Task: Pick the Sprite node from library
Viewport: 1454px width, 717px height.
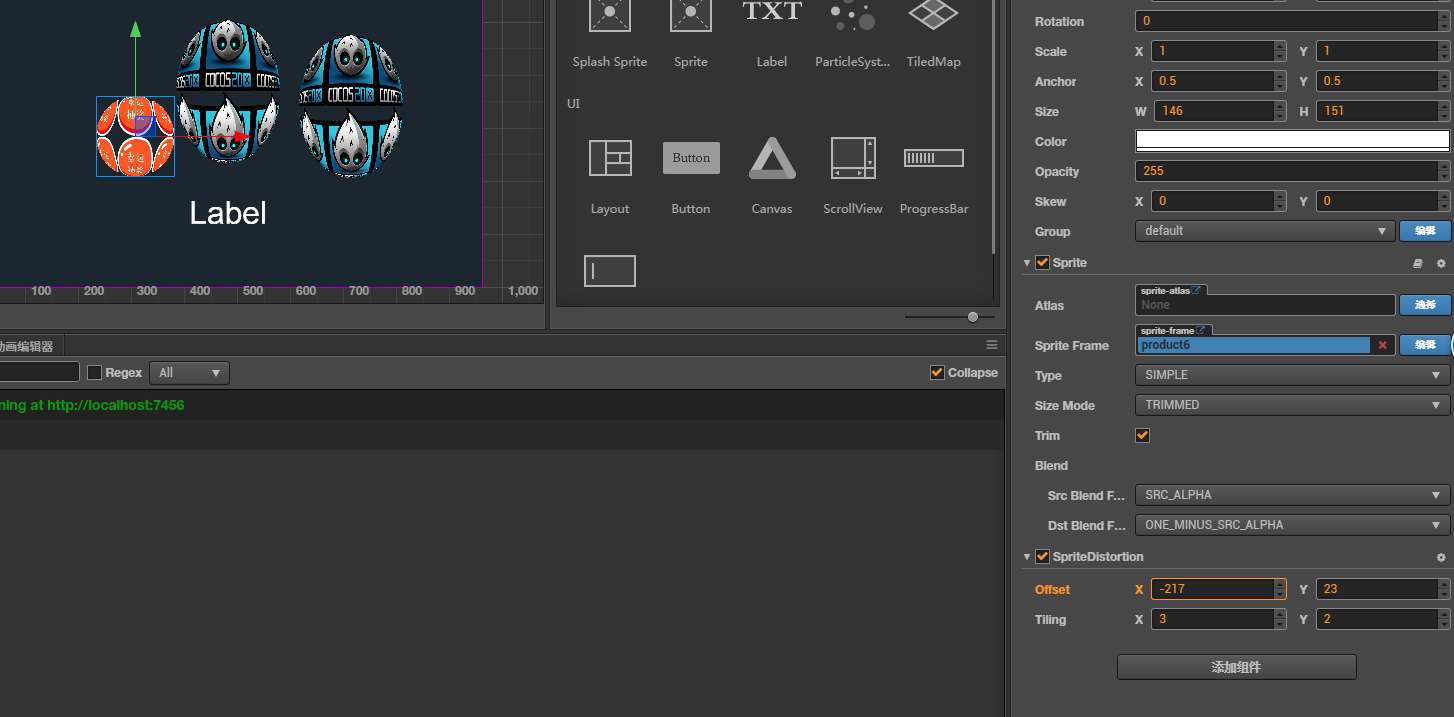Action: 690,35
